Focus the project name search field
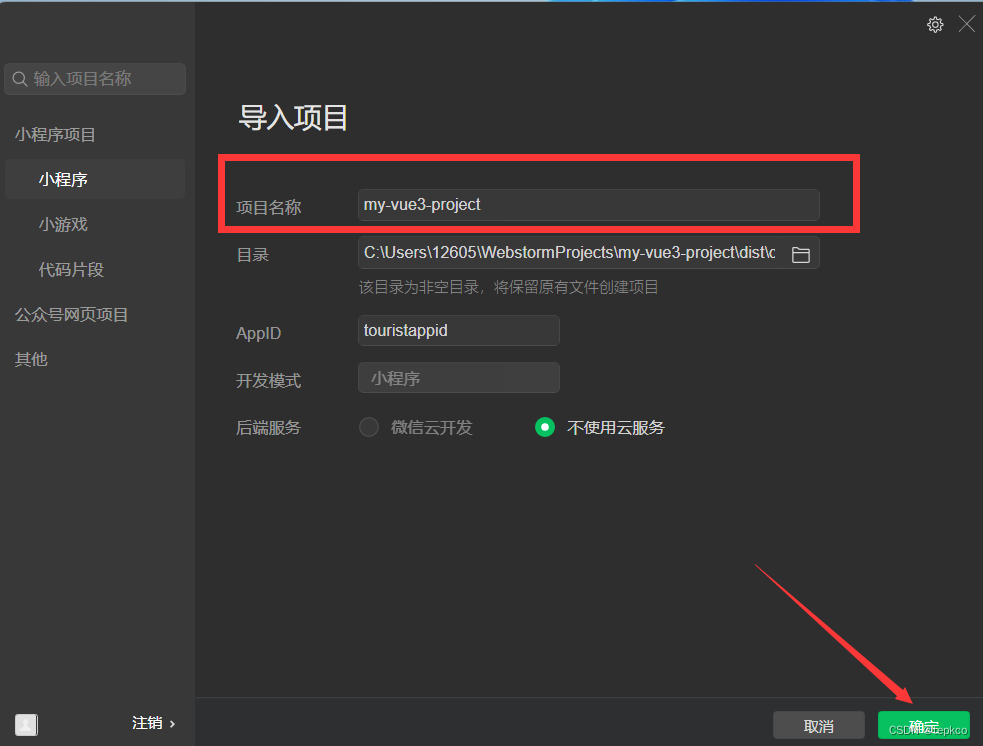This screenshot has height=746, width=983. pyautogui.click(x=95, y=79)
